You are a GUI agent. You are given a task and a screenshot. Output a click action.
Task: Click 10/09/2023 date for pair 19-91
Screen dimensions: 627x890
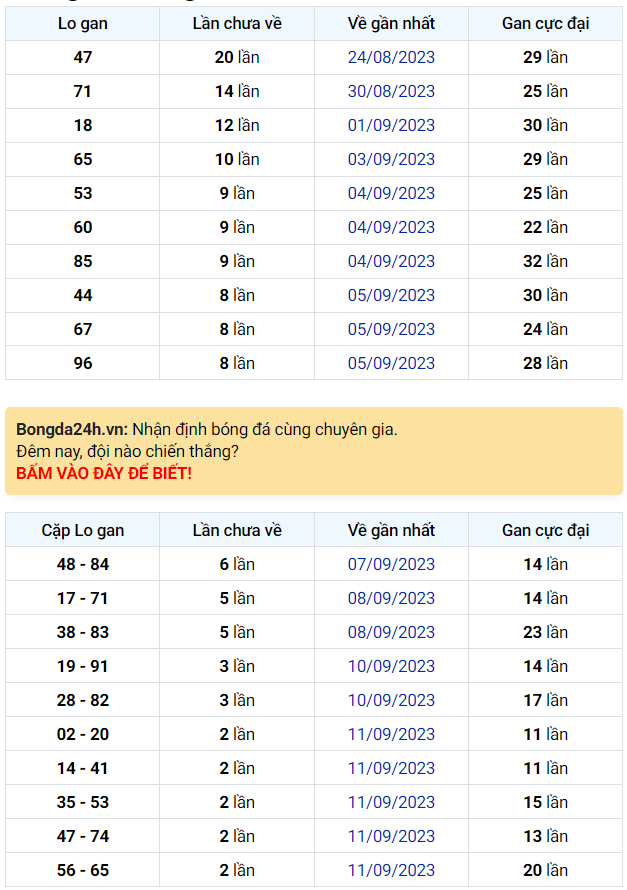pyautogui.click(x=391, y=666)
